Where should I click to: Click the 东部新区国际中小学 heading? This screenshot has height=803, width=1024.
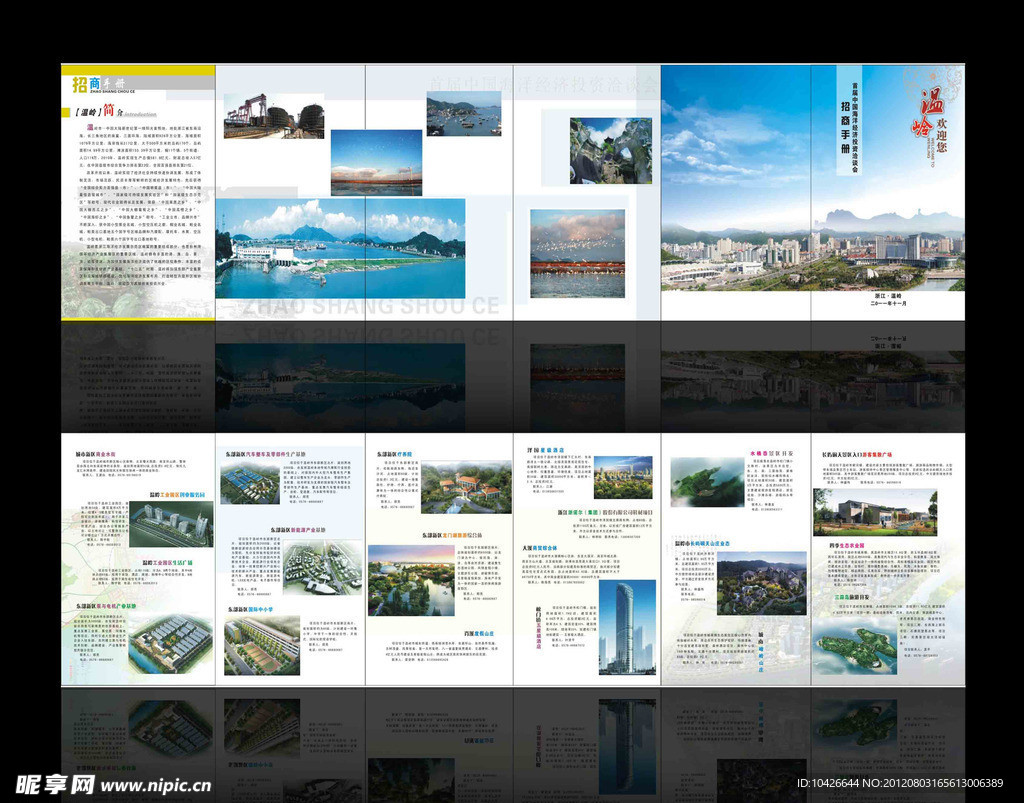click(250, 609)
